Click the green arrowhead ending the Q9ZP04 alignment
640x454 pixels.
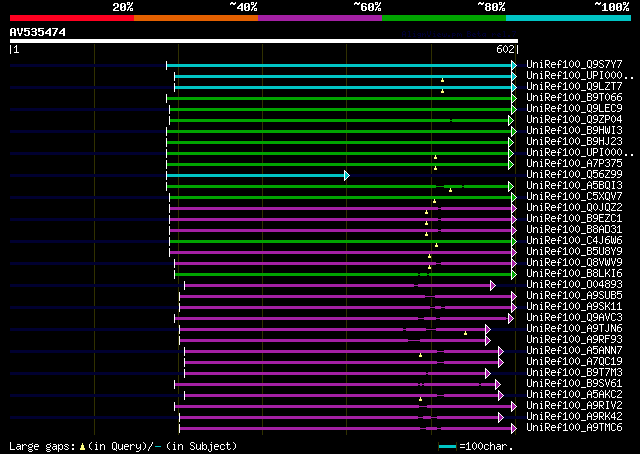(511, 120)
